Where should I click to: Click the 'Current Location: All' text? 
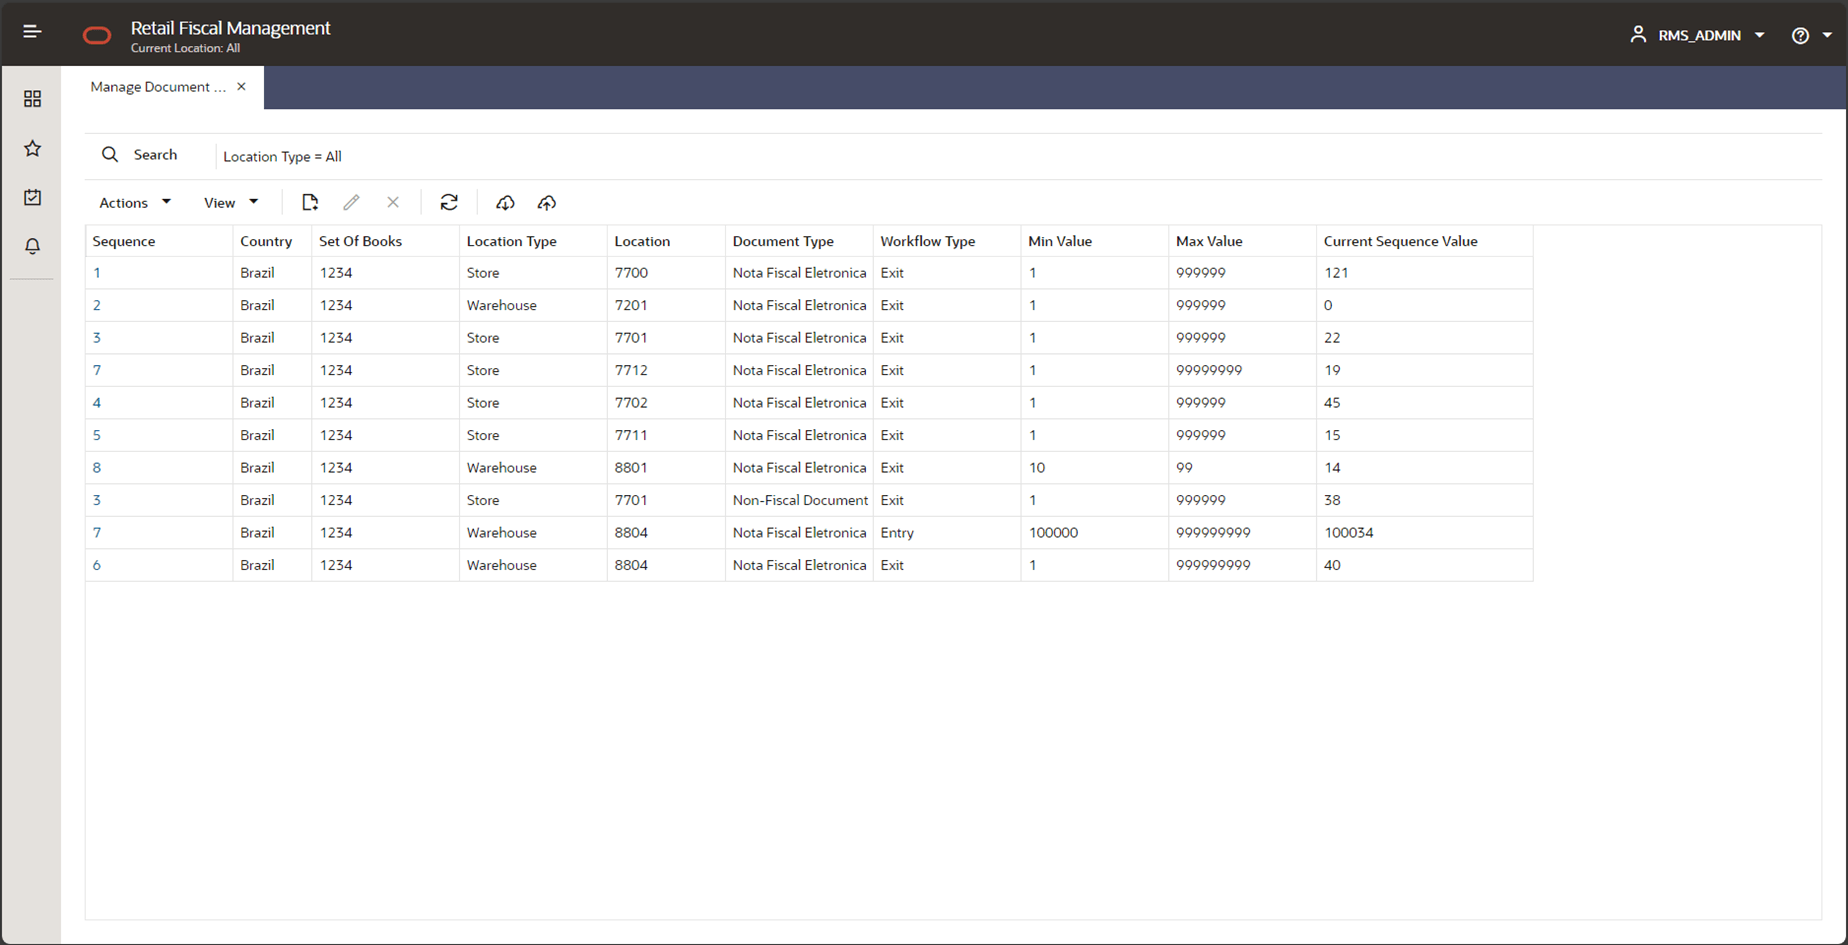[x=185, y=48]
